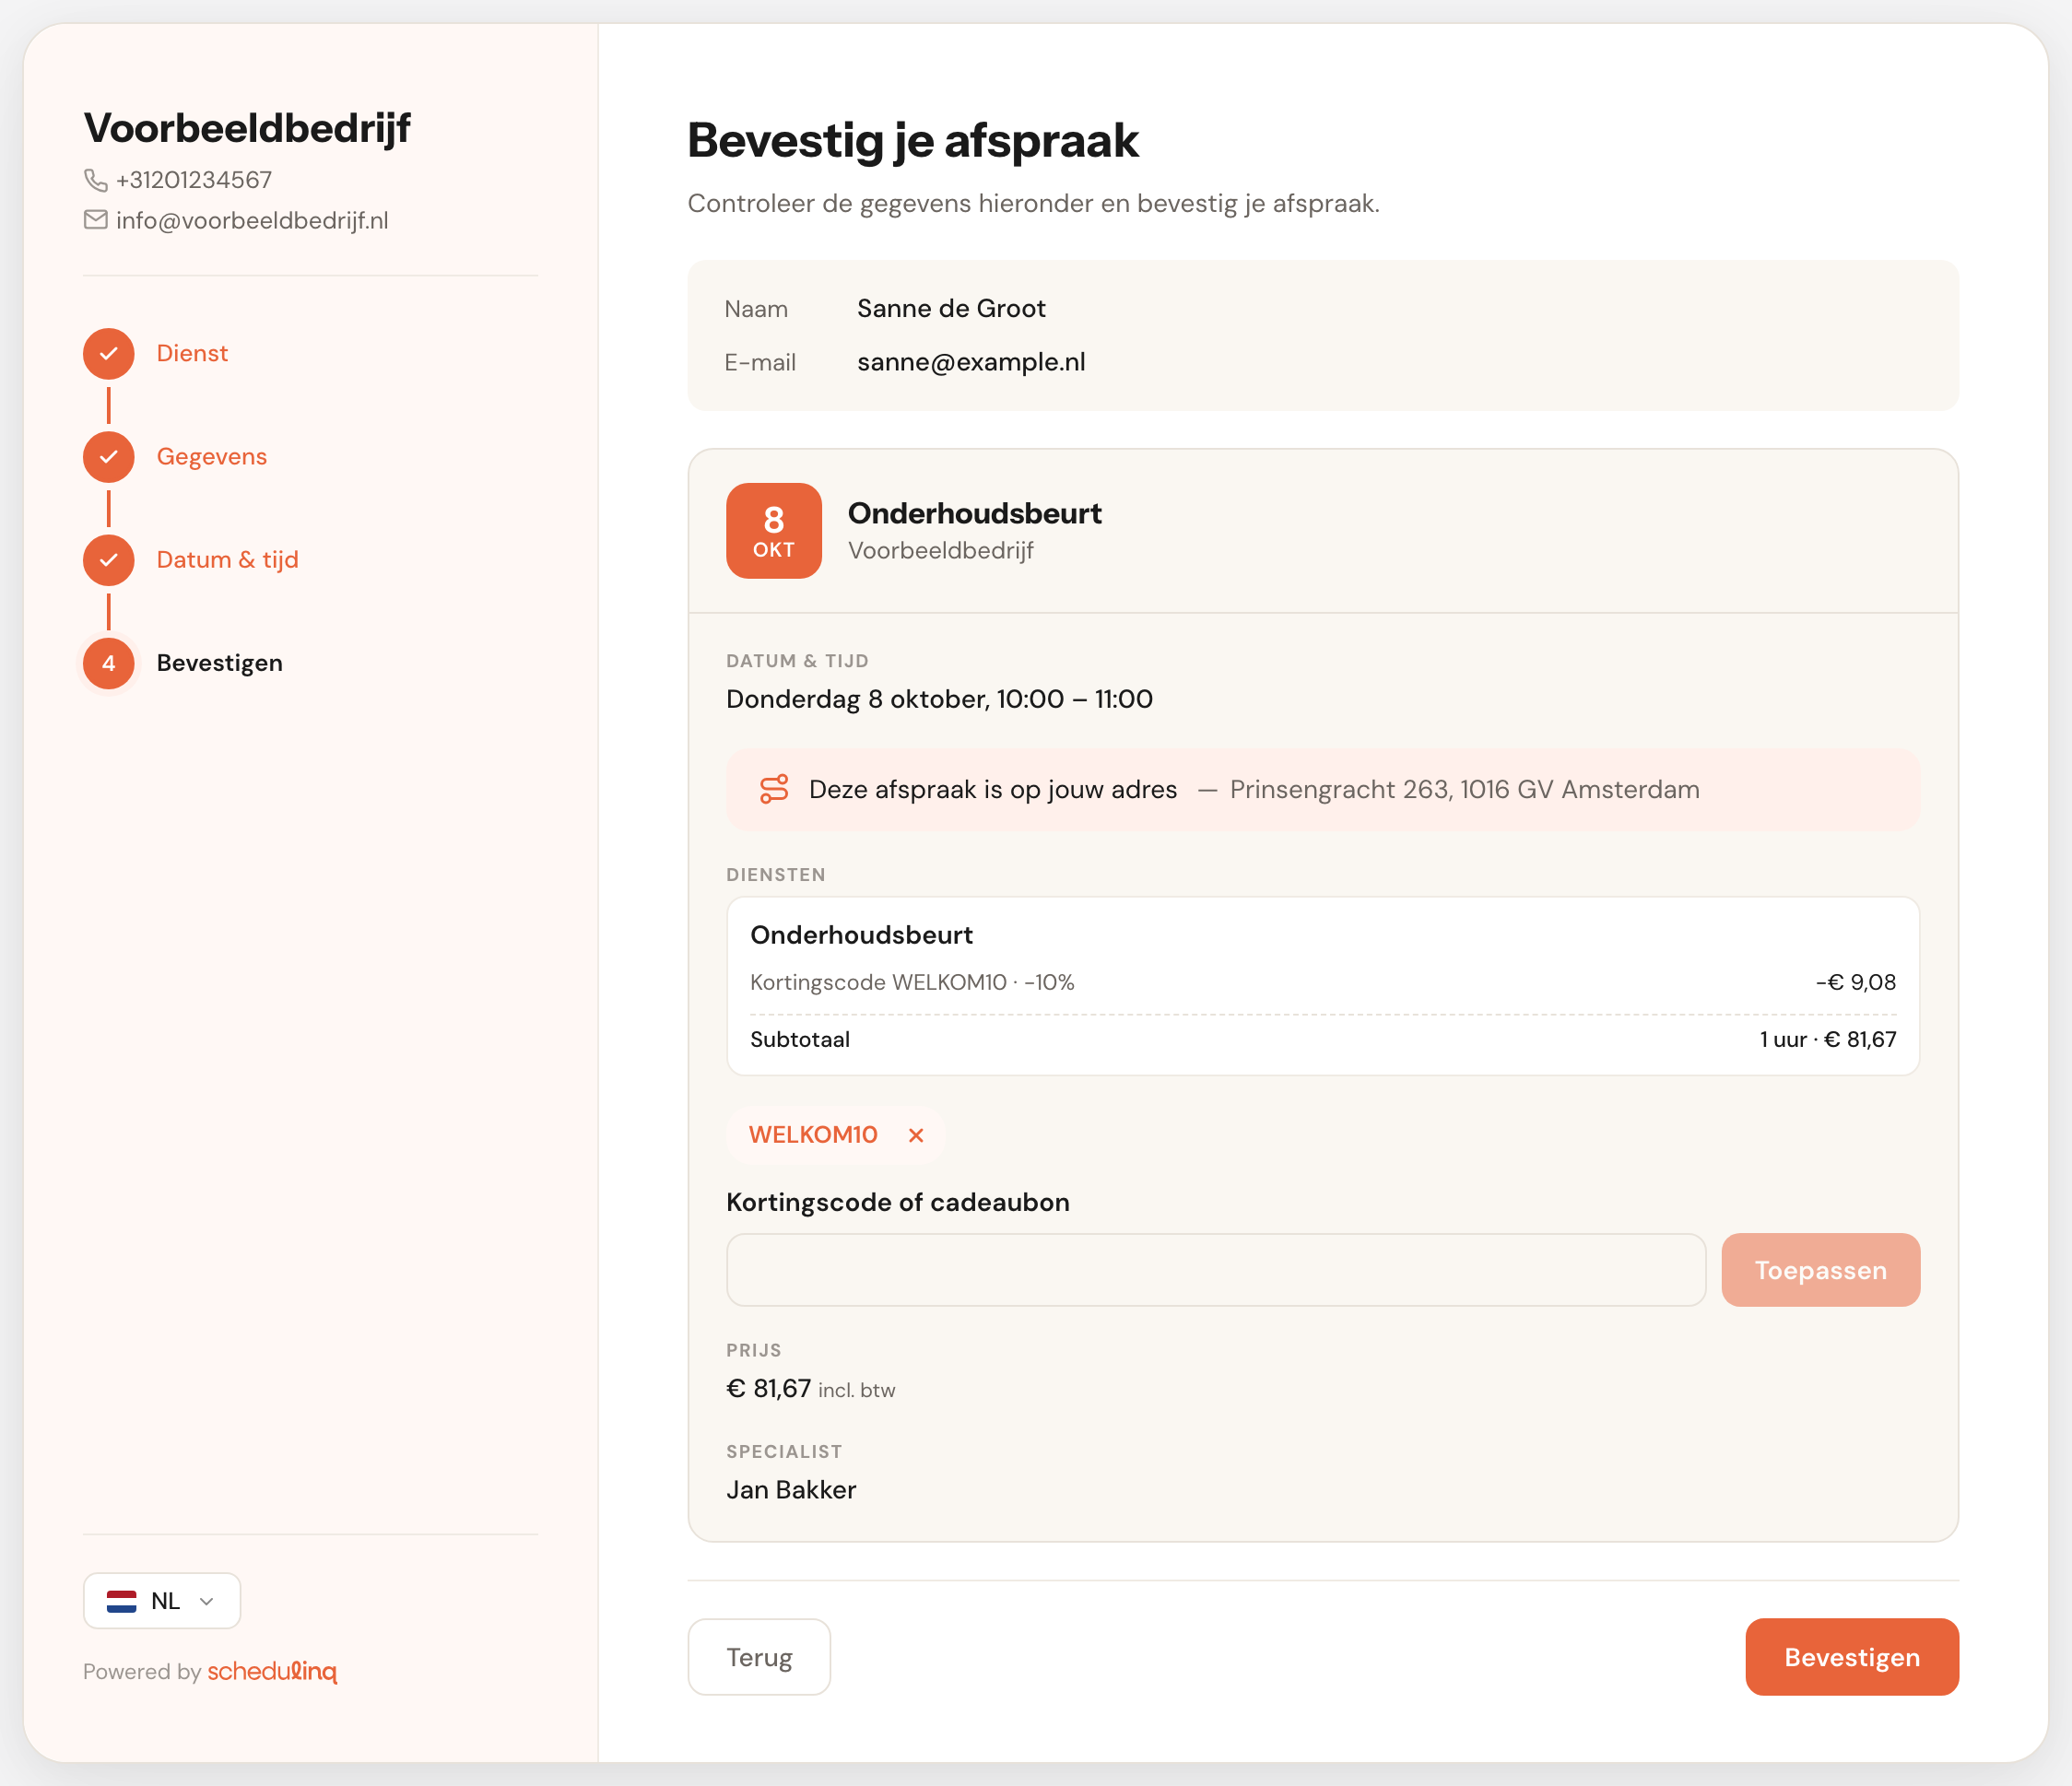Viewport: 2072px width, 1786px height.
Task: Click the checkmark circle for Datum & tijd
Action: pos(109,560)
